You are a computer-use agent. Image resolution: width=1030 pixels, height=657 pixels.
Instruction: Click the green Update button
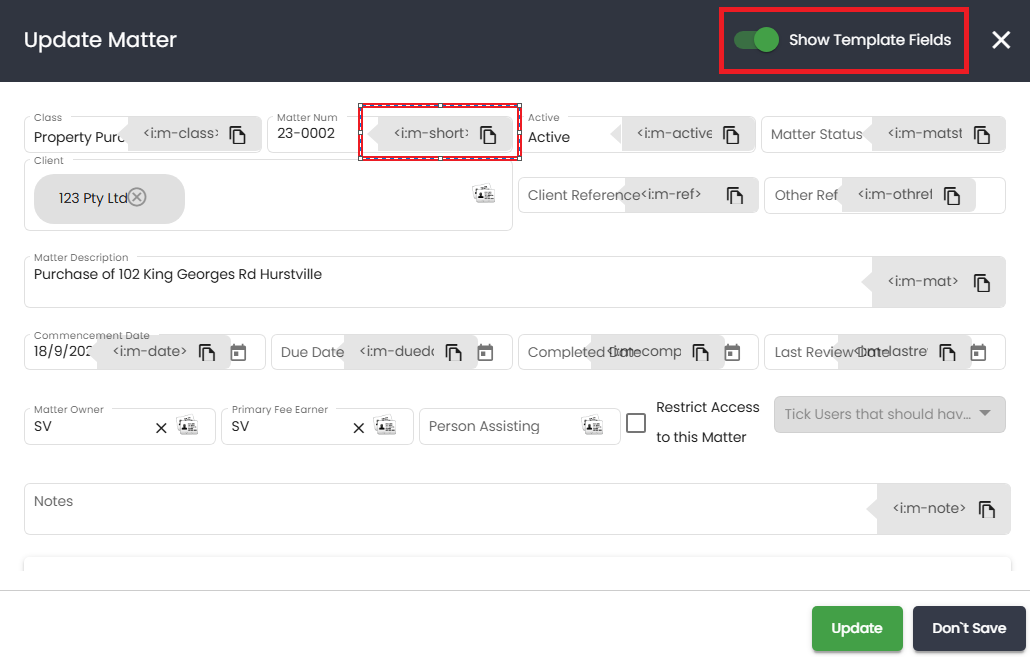pyautogui.click(x=857, y=628)
